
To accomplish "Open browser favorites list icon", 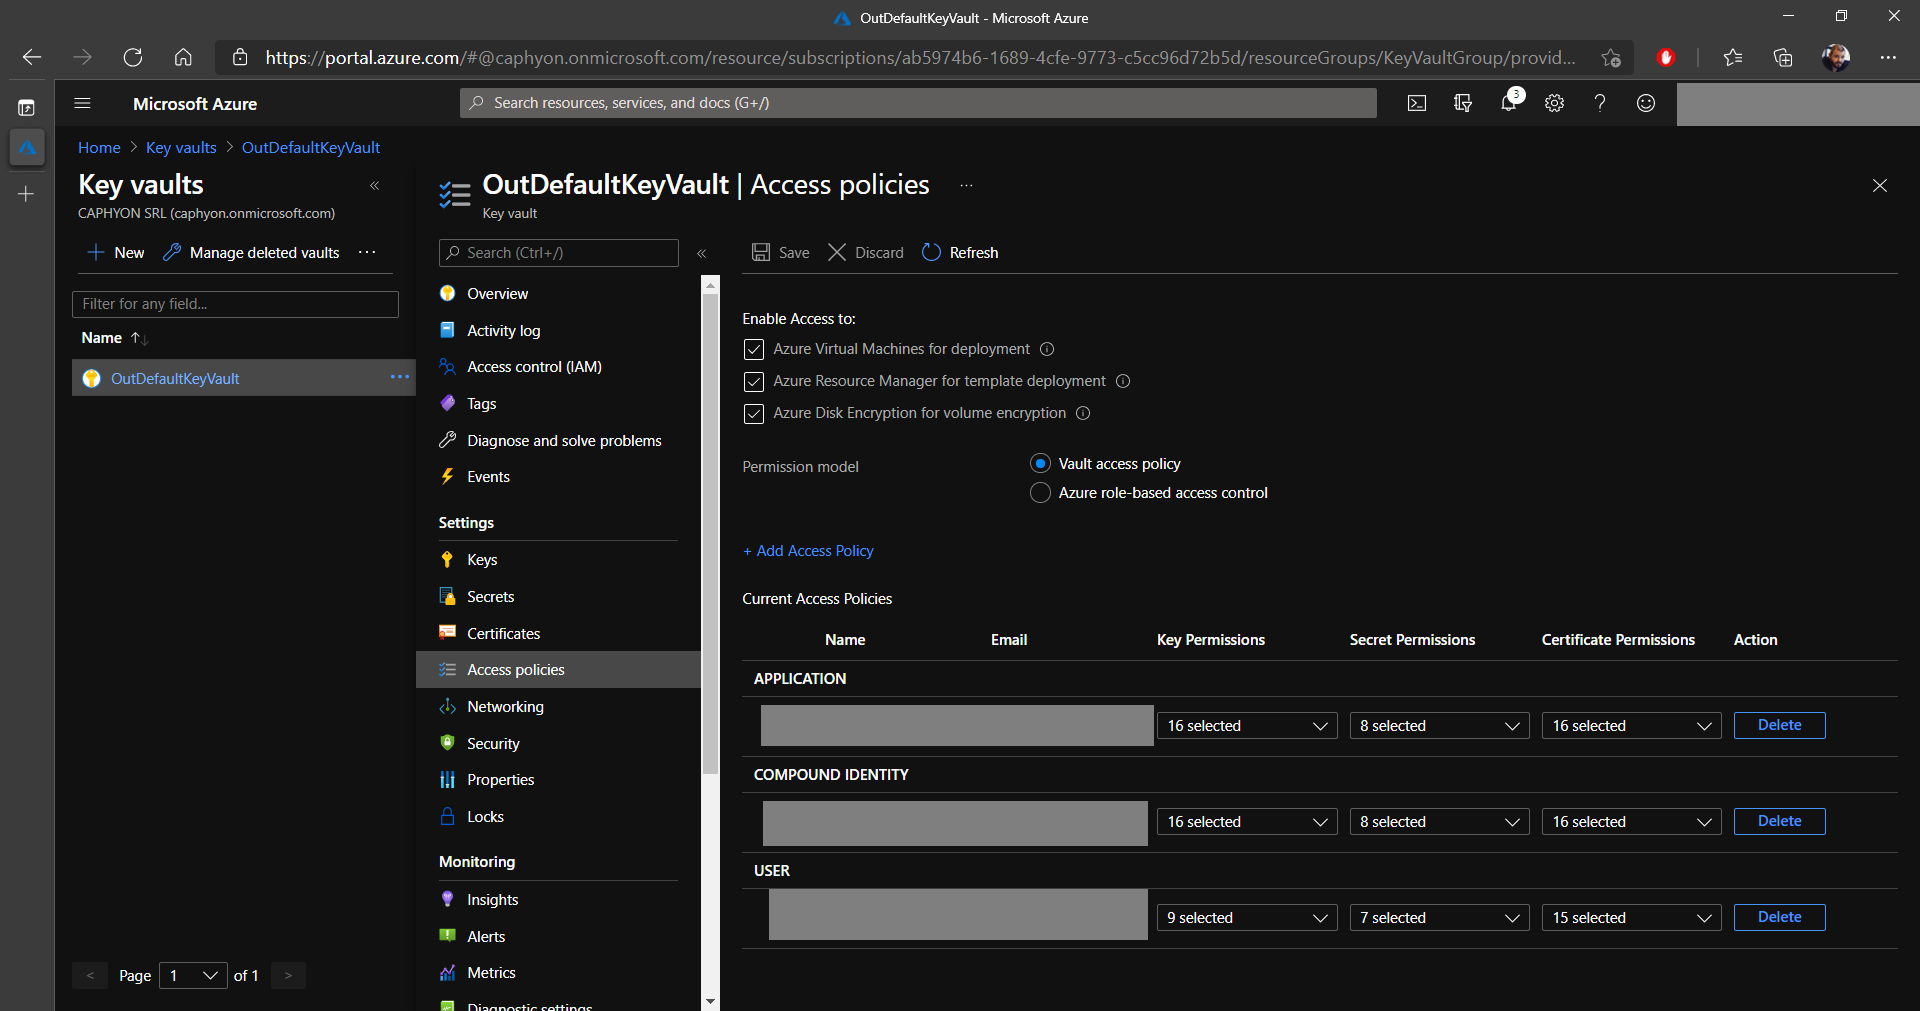I will (1733, 57).
